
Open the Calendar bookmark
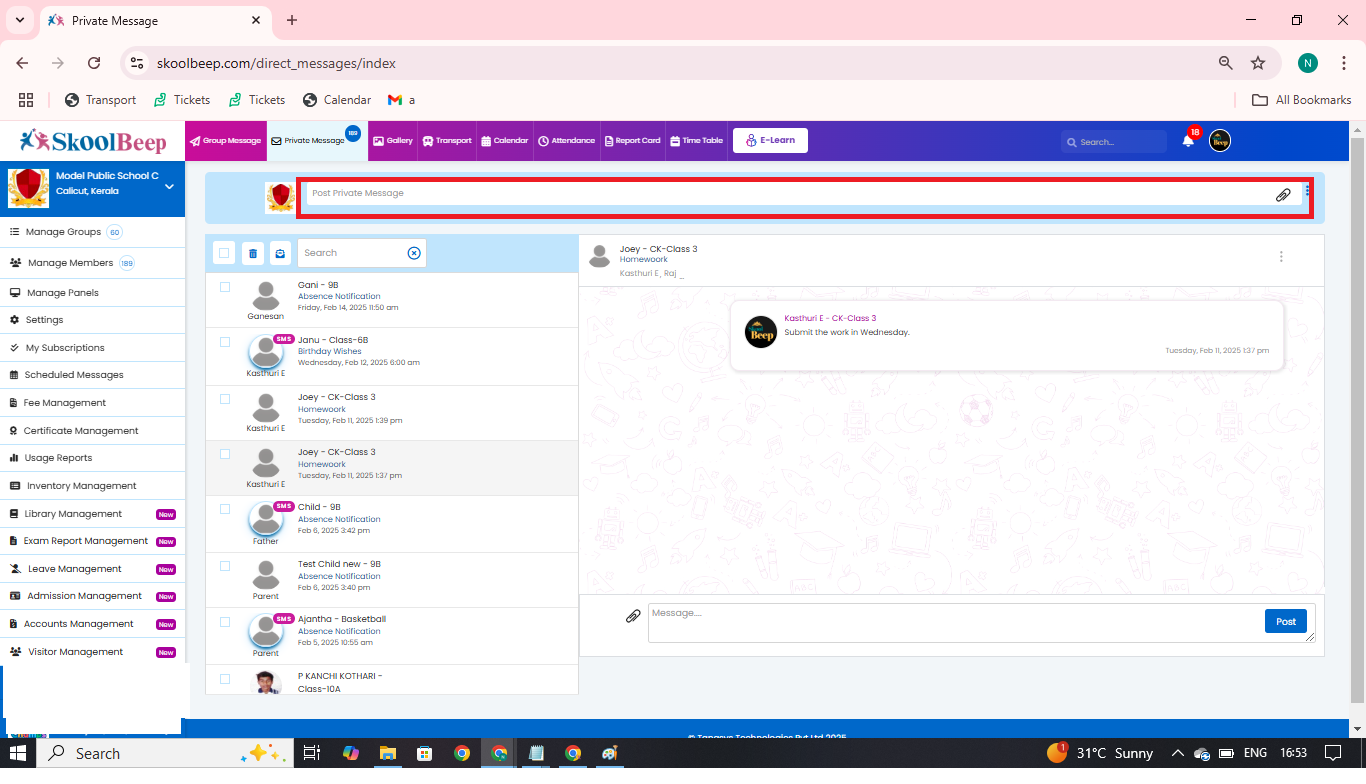pyautogui.click(x=337, y=100)
